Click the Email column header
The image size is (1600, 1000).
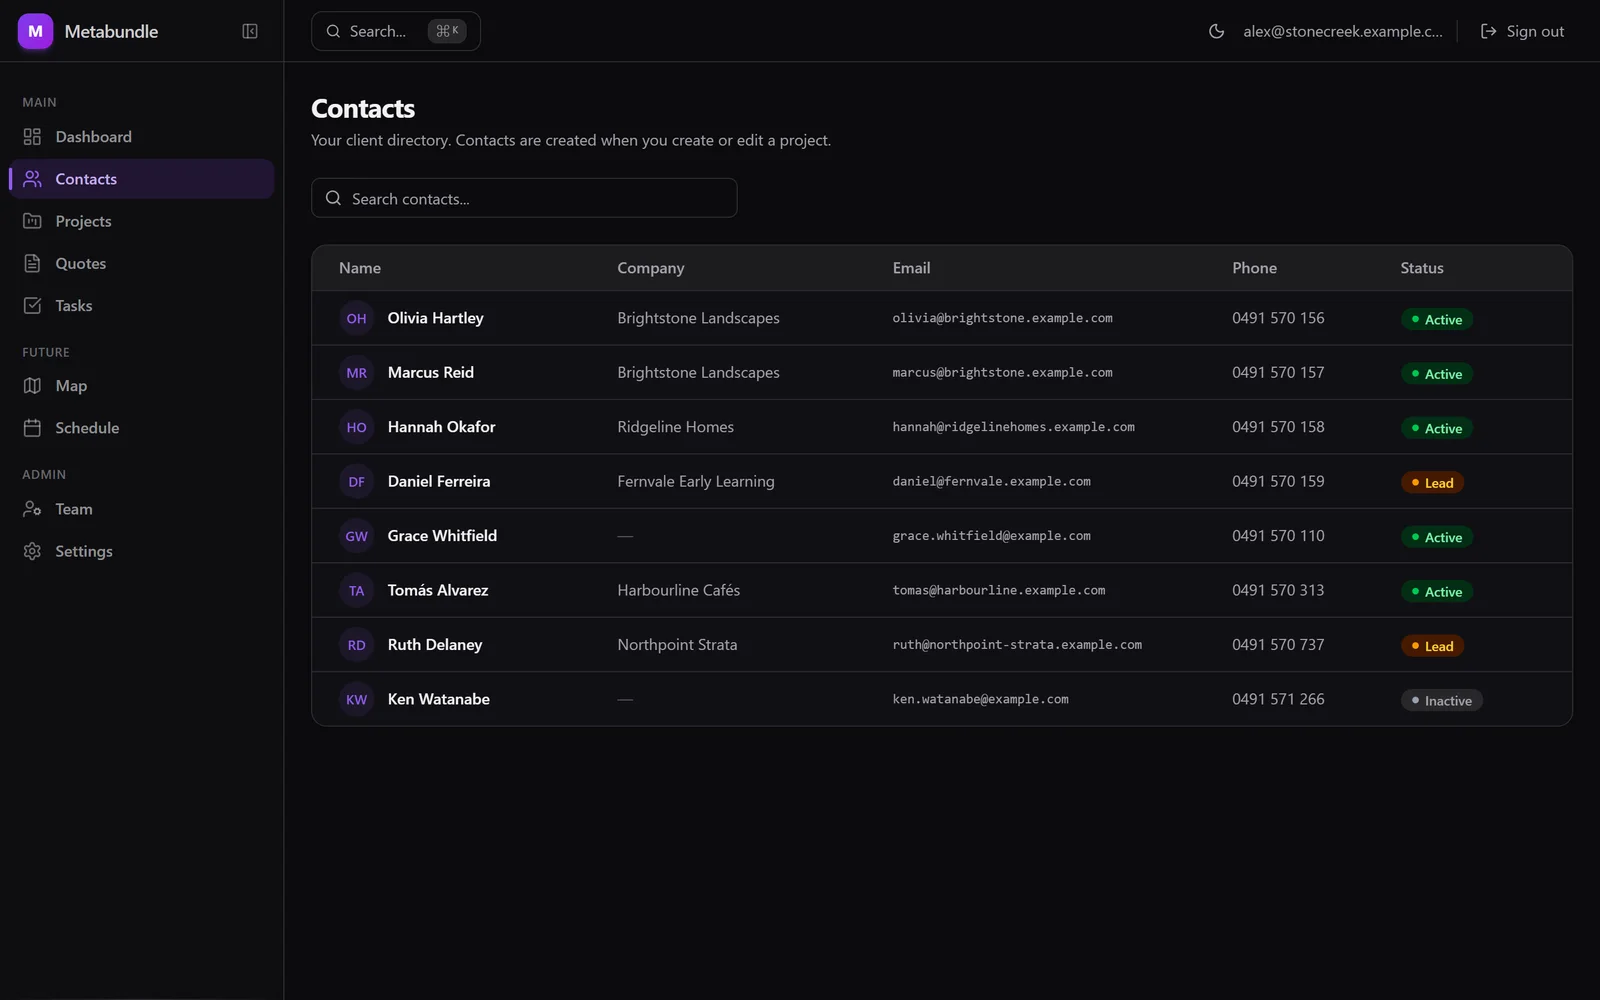911,268
